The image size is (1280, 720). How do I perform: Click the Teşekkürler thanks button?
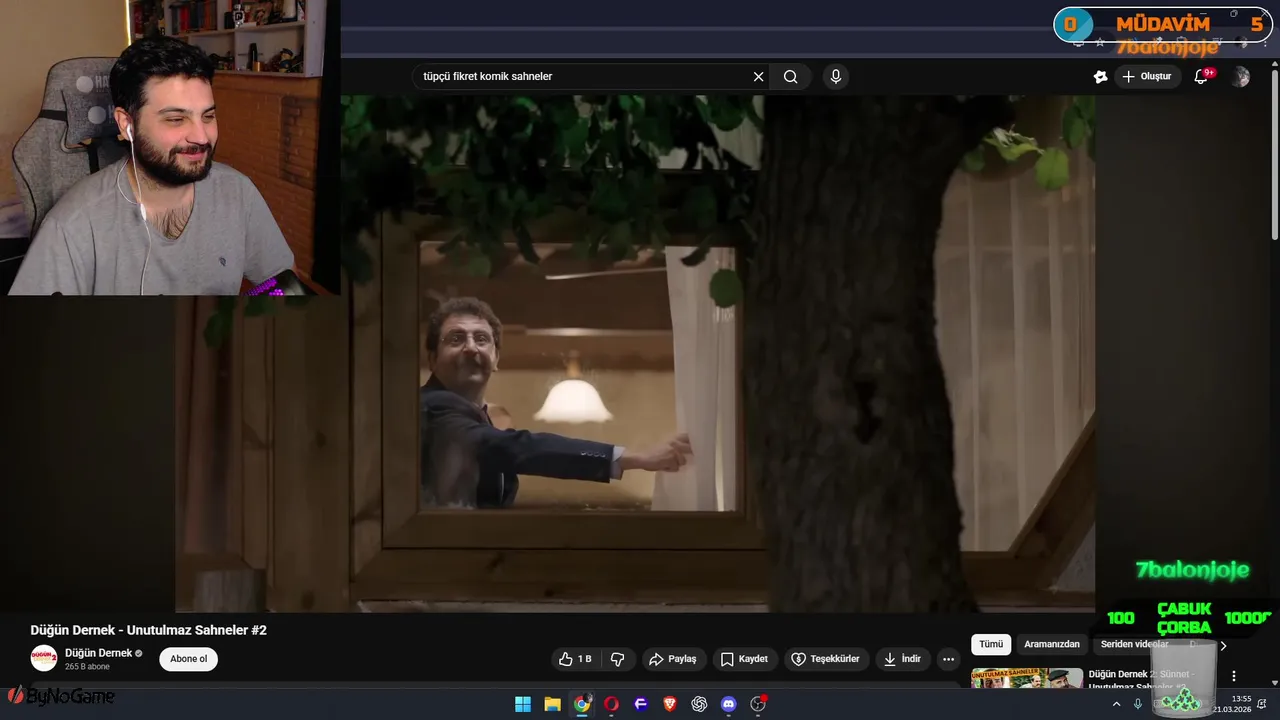[x=826, y=659]
